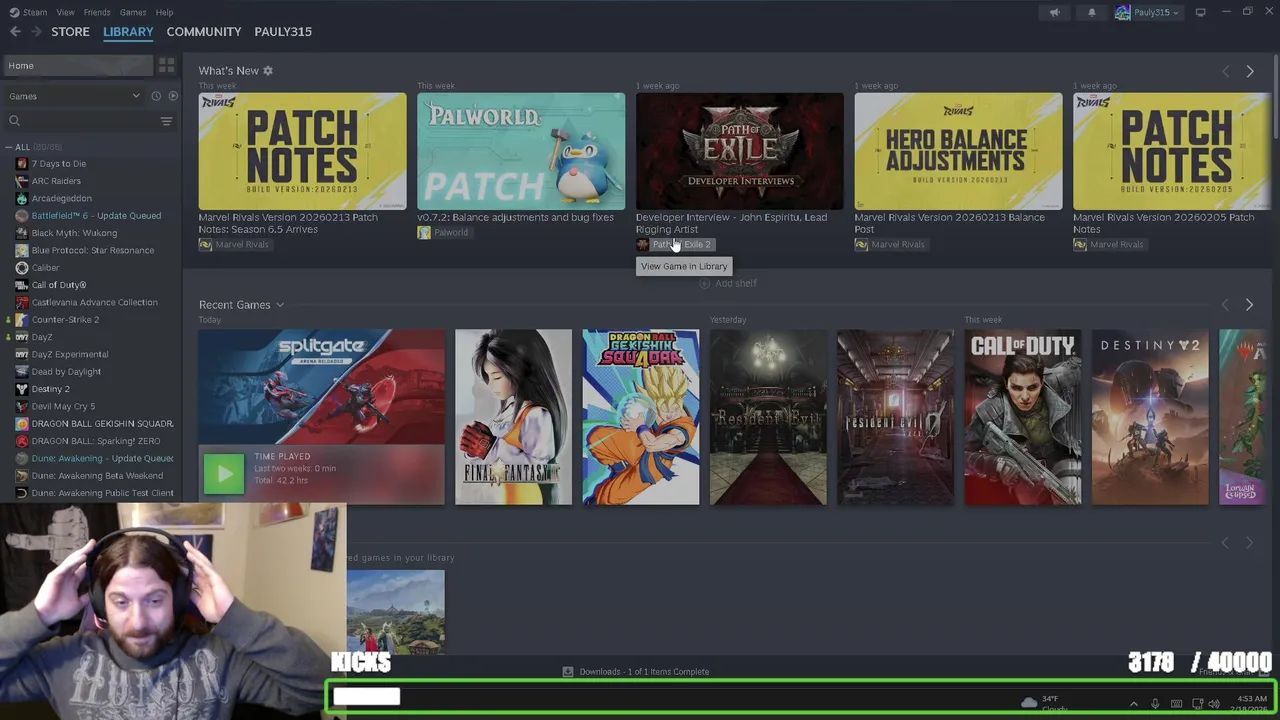The height and width of the screenshot is (720, 1280).
Task: Select DRAGON BALL: Sparking! ZERO in the list
Action: point(95,441)
